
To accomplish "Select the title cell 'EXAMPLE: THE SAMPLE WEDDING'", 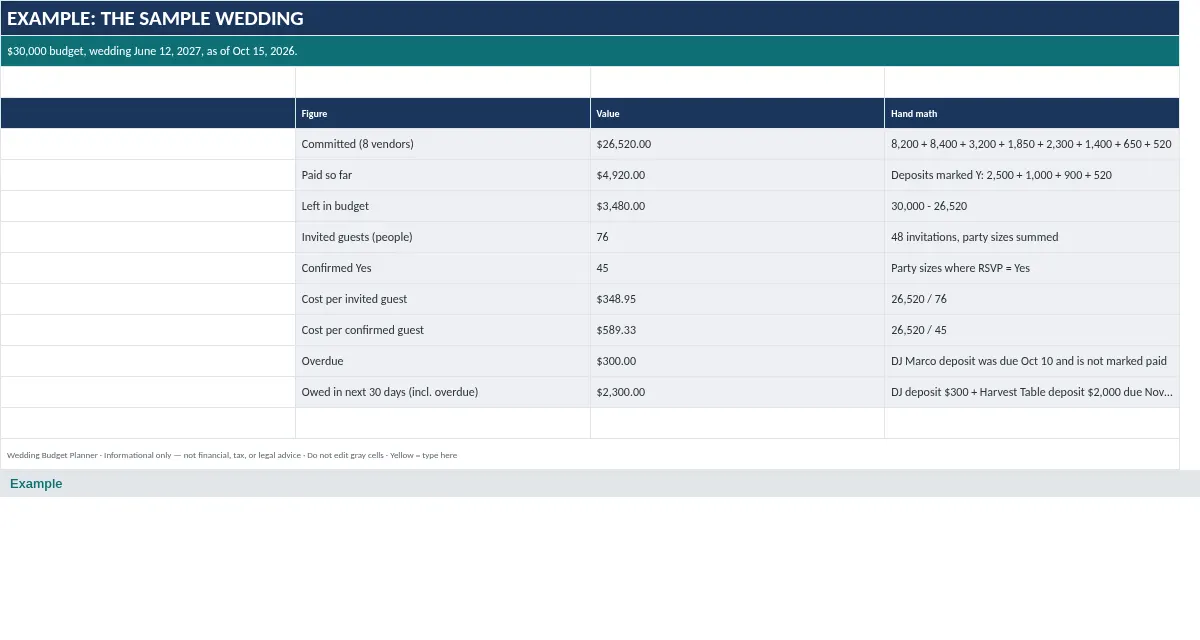I will click(590, 18).
